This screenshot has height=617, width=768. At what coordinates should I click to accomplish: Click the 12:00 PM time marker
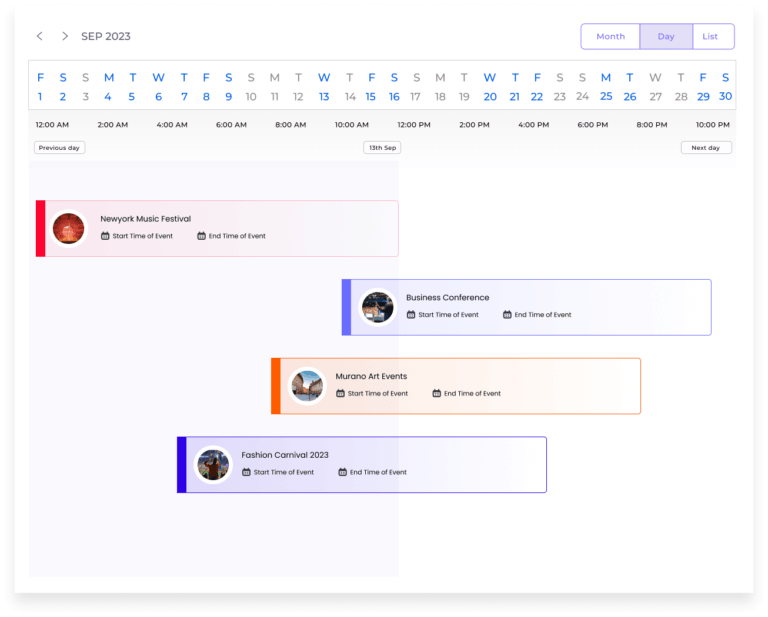(414, 125)
